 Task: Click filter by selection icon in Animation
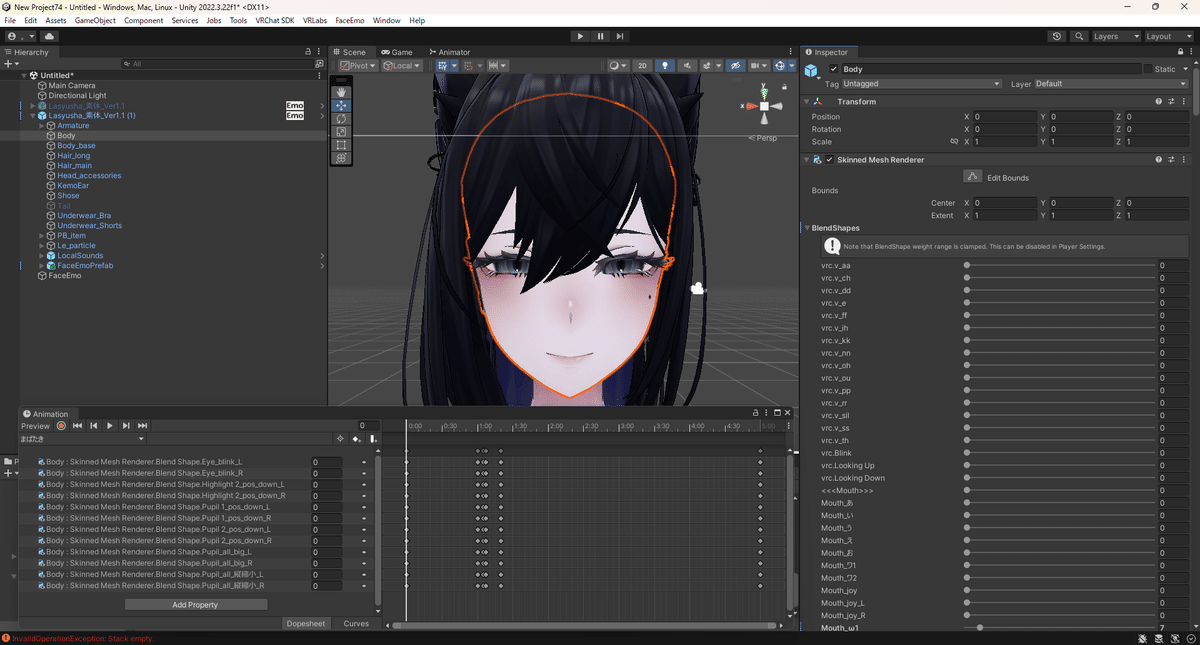click(x=340, y=439)
